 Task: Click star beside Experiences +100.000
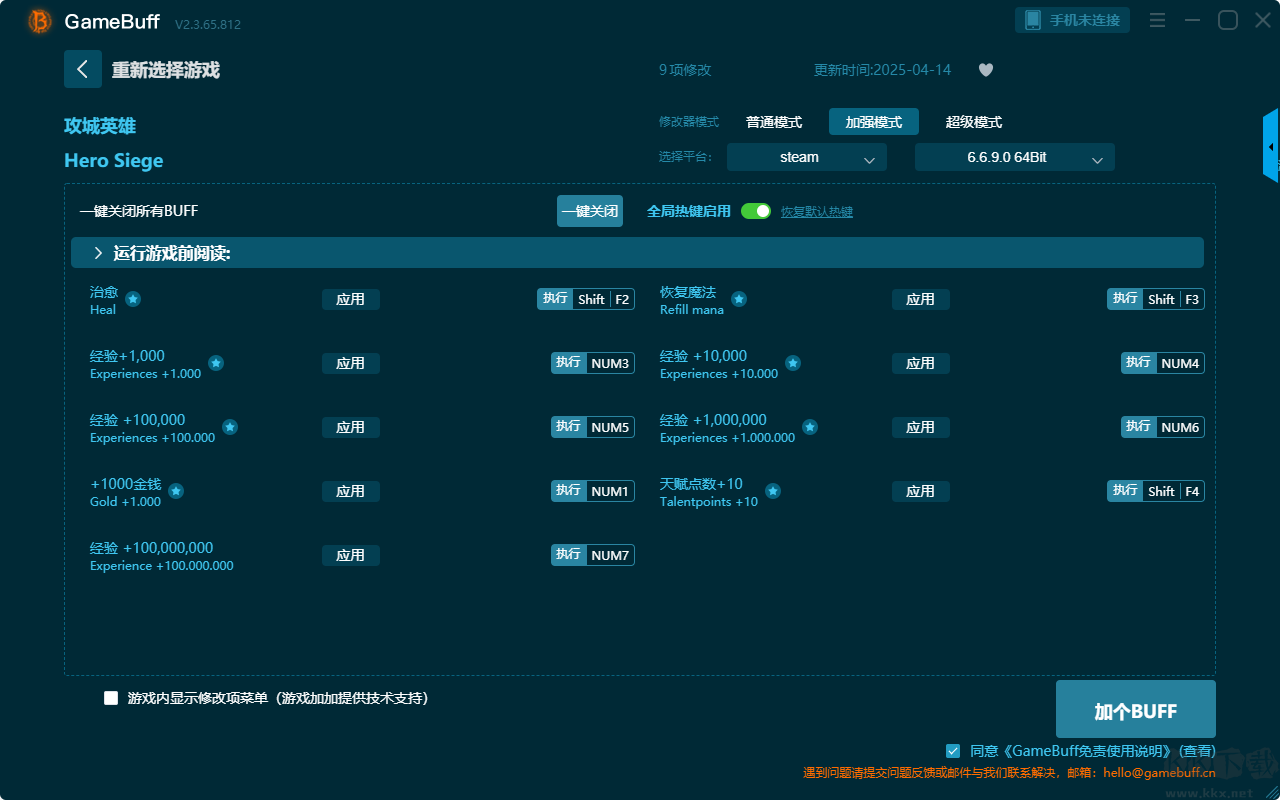pyautogui.click(x=230, y=427)
